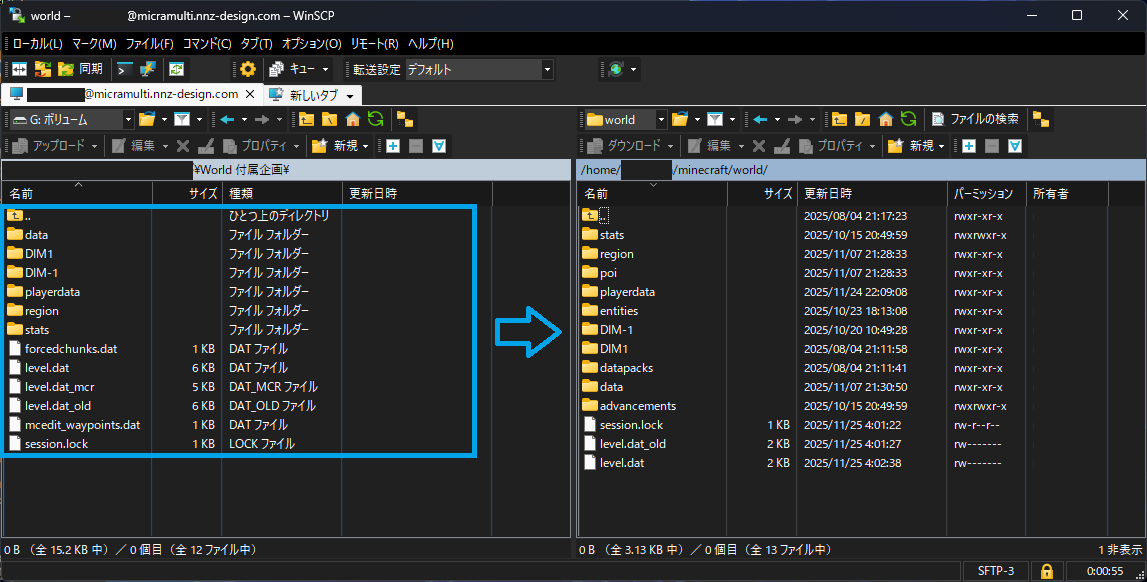Go to remote home directory icon
The height and width of the screenshot is (582, 1147).
[885, 119]
